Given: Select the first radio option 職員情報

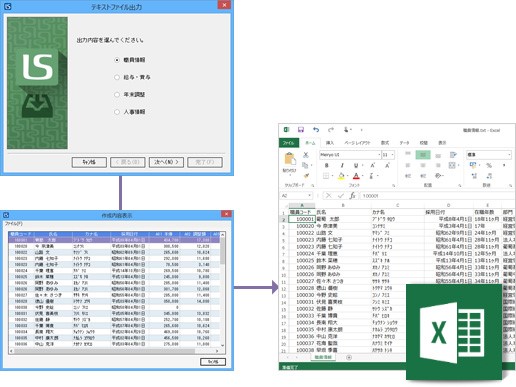Looking at the screenshot, I should [x=117, y=60].
